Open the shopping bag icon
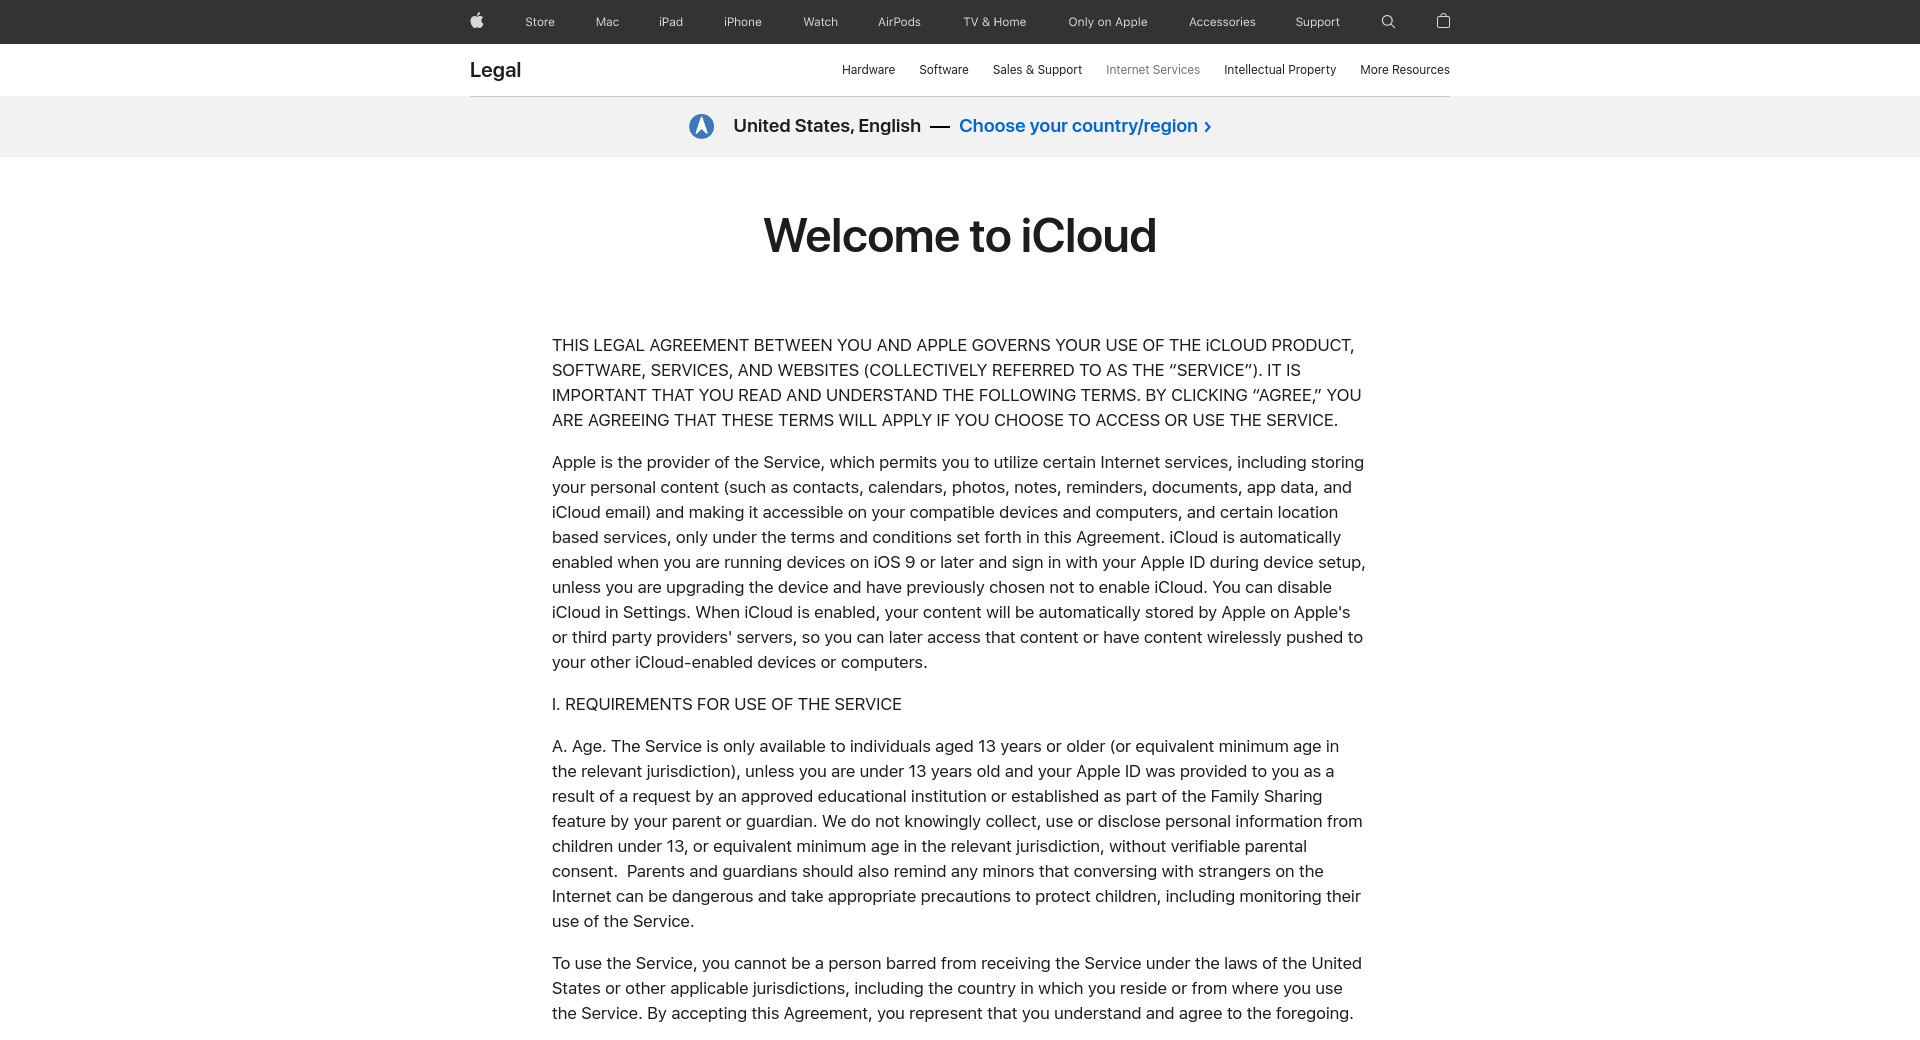The width and height of the screenshot is (1920, 1040). pos(1443,21)
